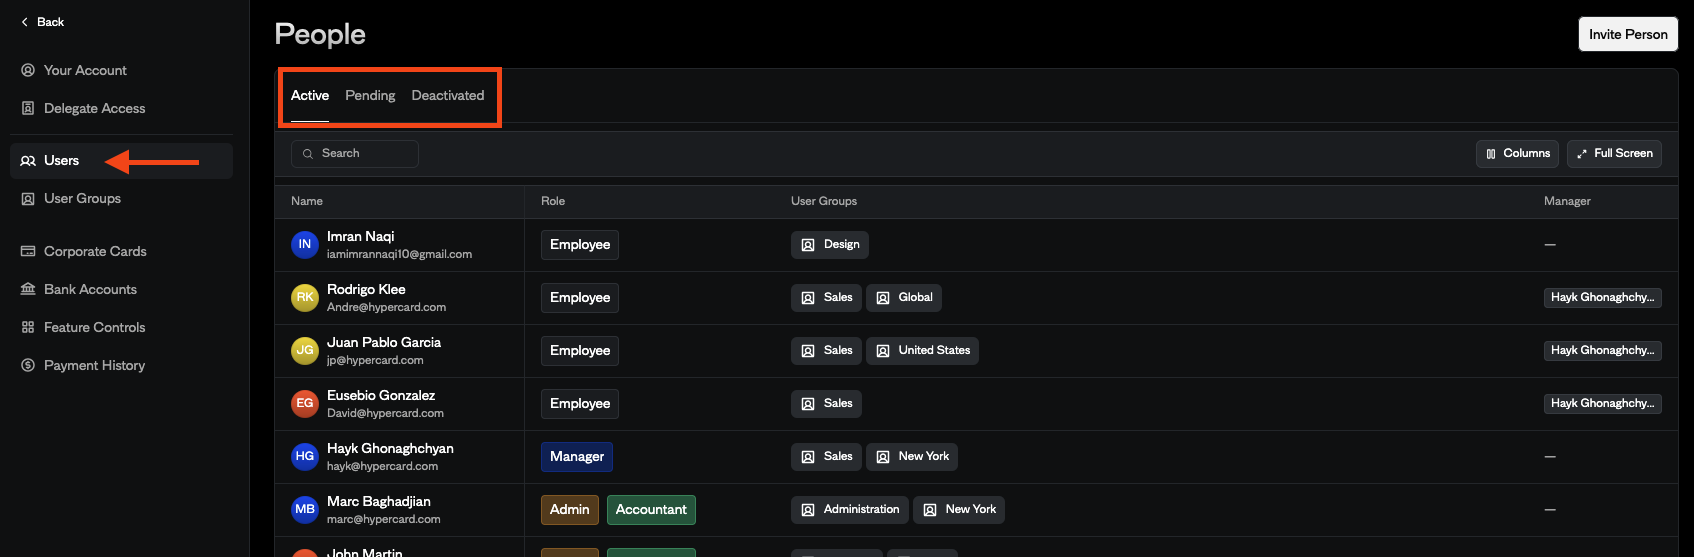Click Sales group tag for Hayk Ghonaghchyan

pyautogui.click(x=826, y=457)
